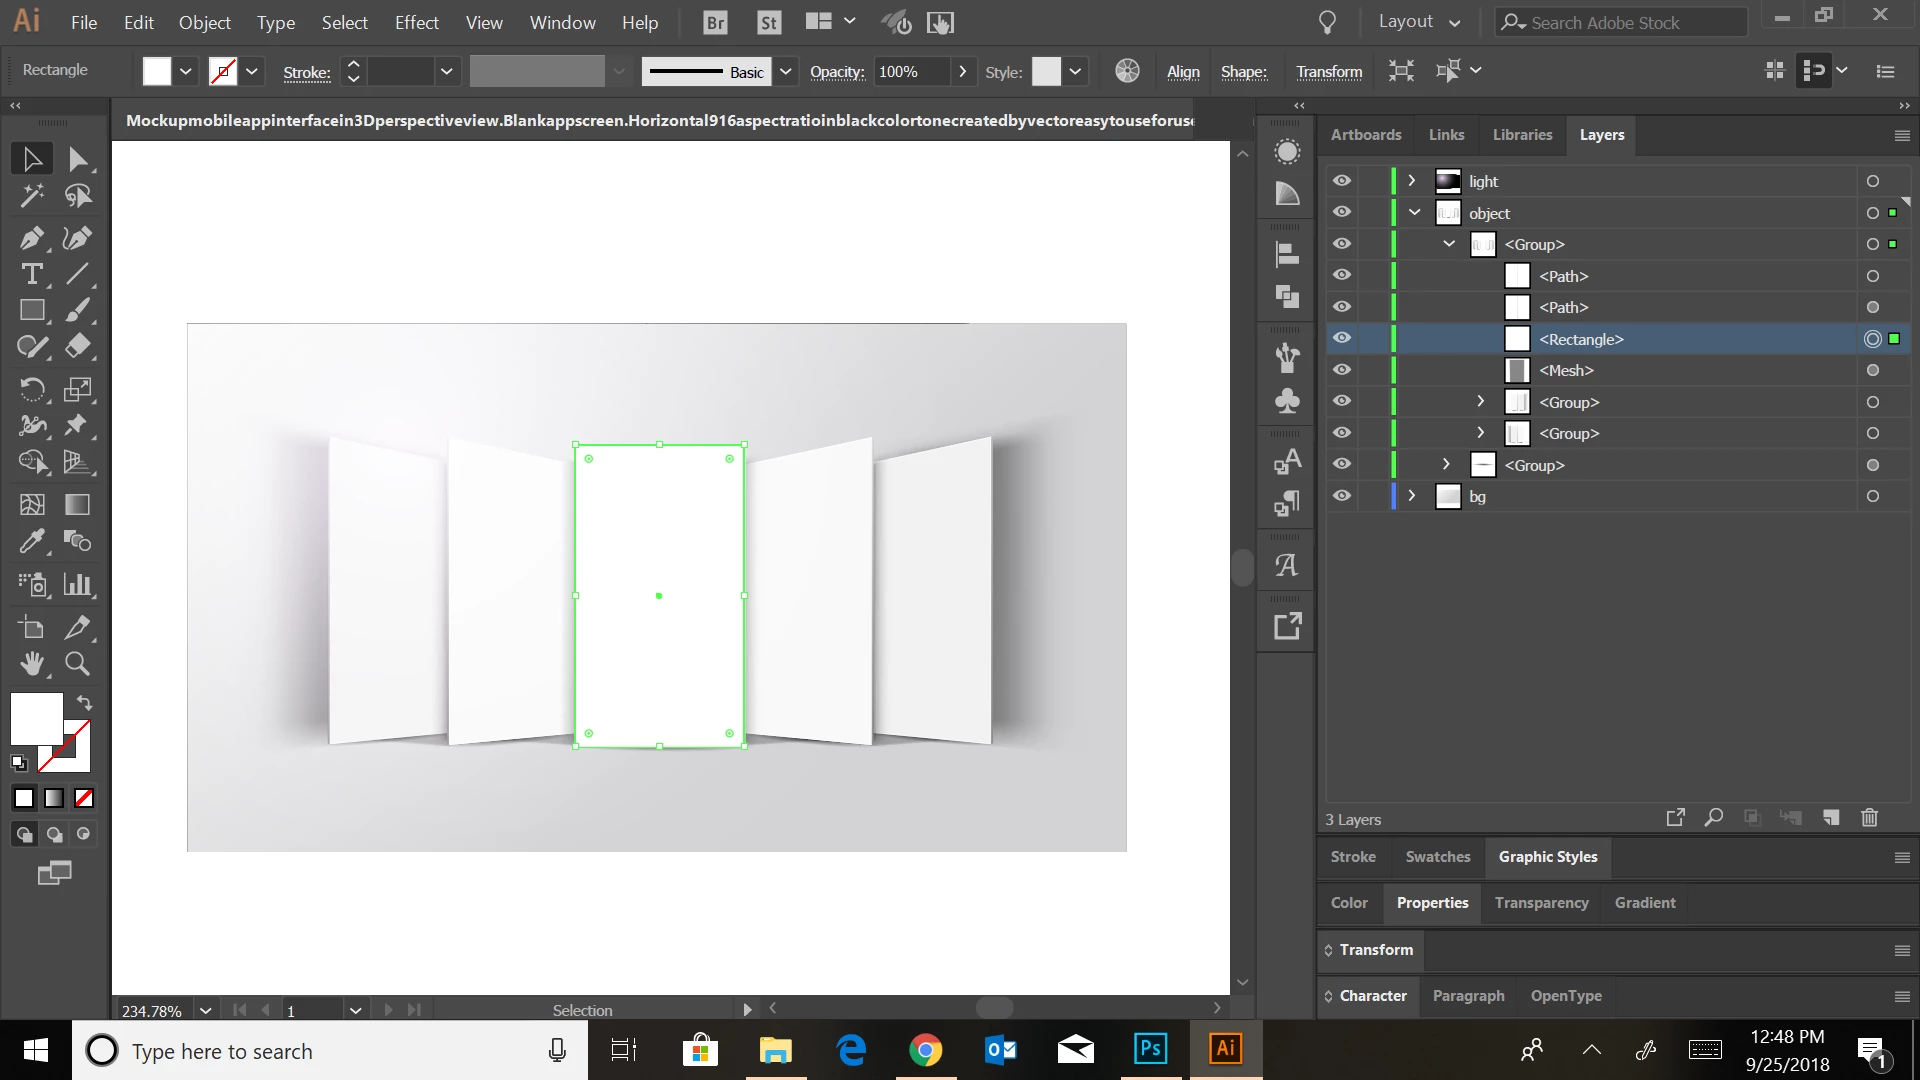Hide the light layer visibility eye

coord(1342,181)
